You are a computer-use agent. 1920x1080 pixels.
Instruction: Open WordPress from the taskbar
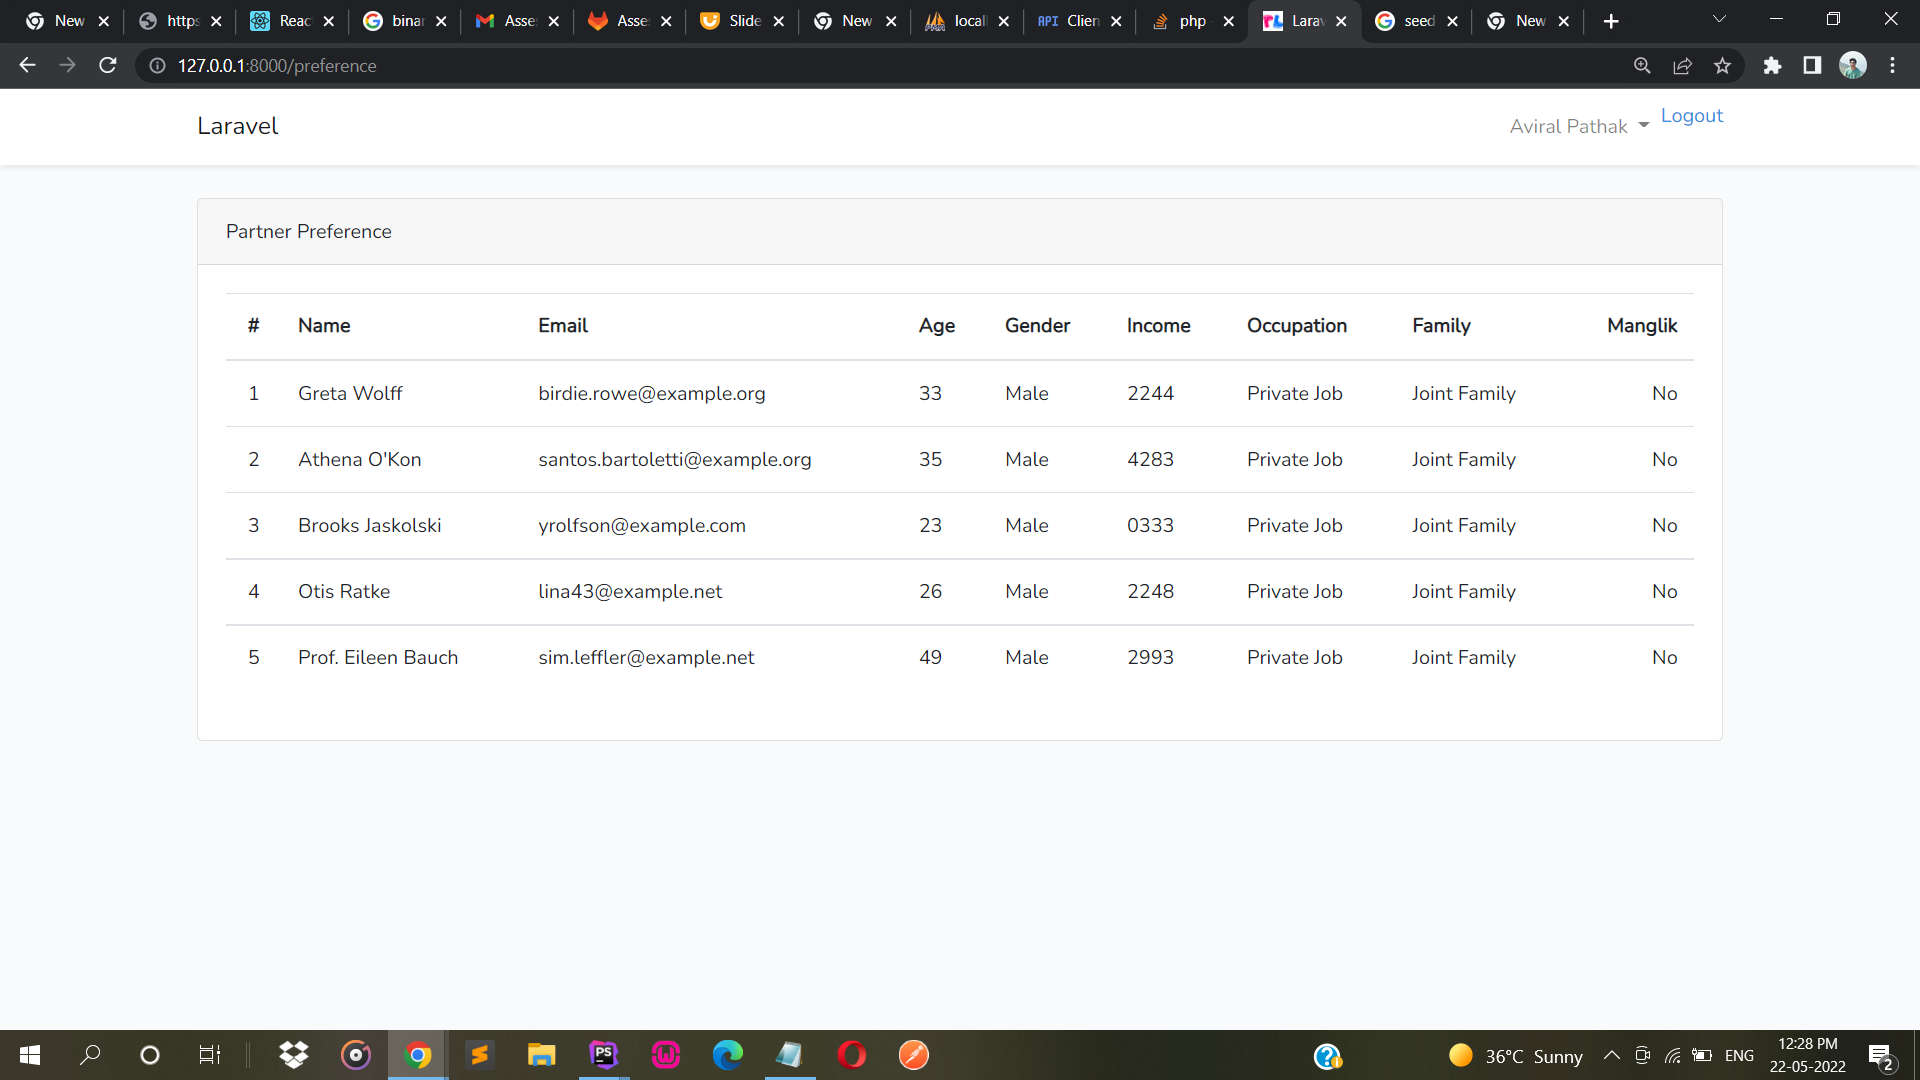(x=665, y=1054)
